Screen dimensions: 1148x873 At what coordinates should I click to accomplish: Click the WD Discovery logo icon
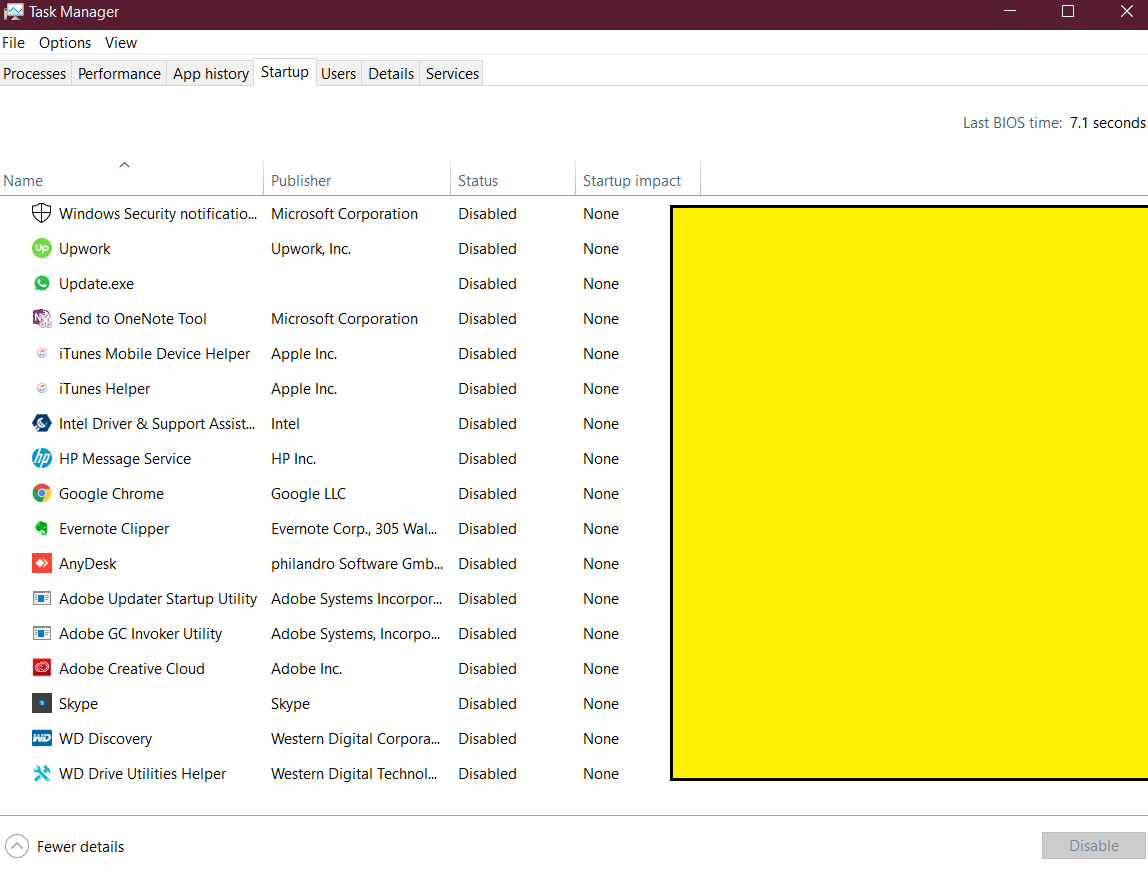click(42, 738)
